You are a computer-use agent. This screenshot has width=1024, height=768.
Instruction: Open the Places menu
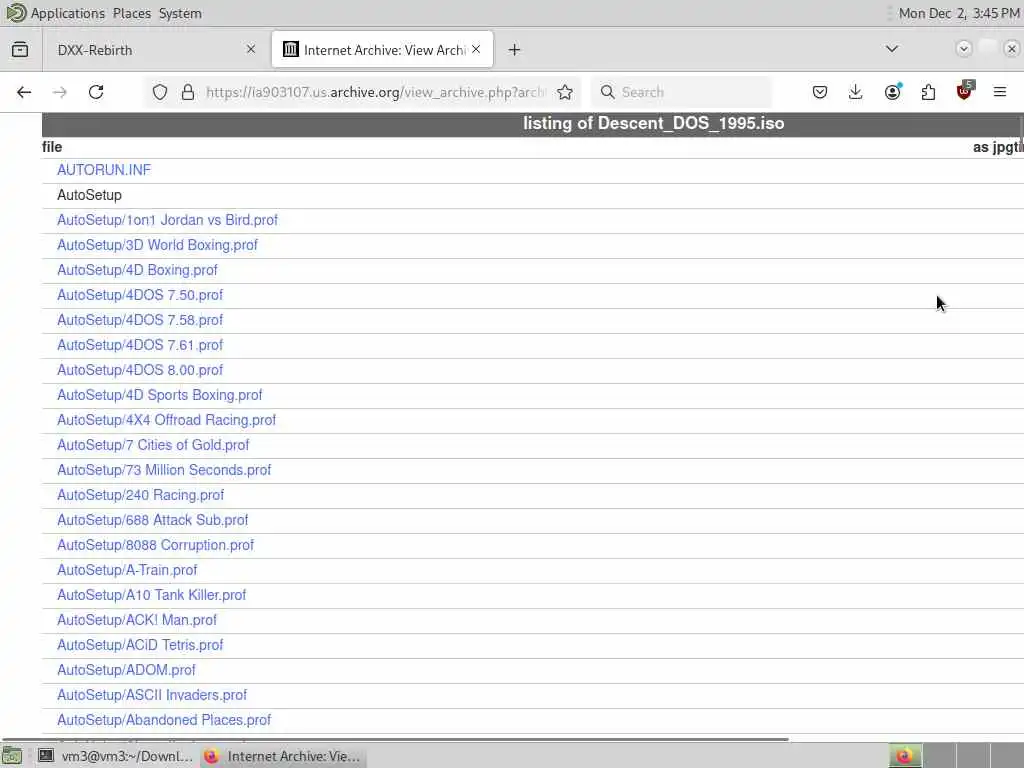pyautogui.click(x=131, y=13)
